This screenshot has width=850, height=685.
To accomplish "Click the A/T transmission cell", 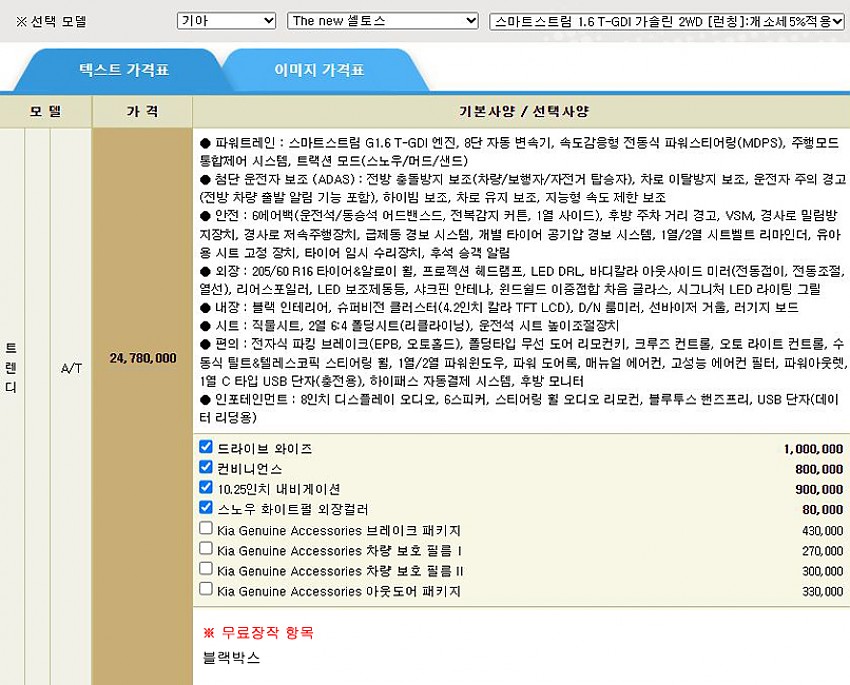I will (71, 368).
